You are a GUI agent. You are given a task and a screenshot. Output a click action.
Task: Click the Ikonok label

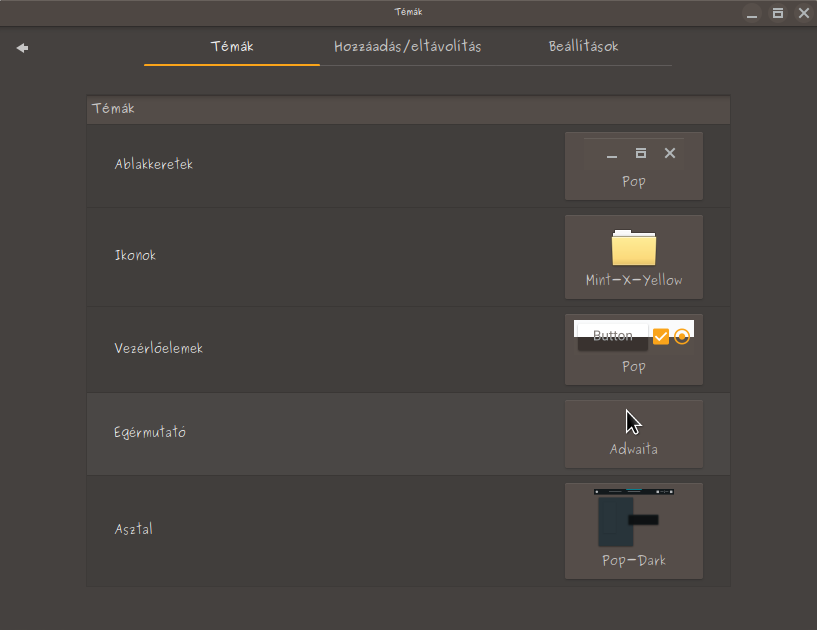[135, 255]
